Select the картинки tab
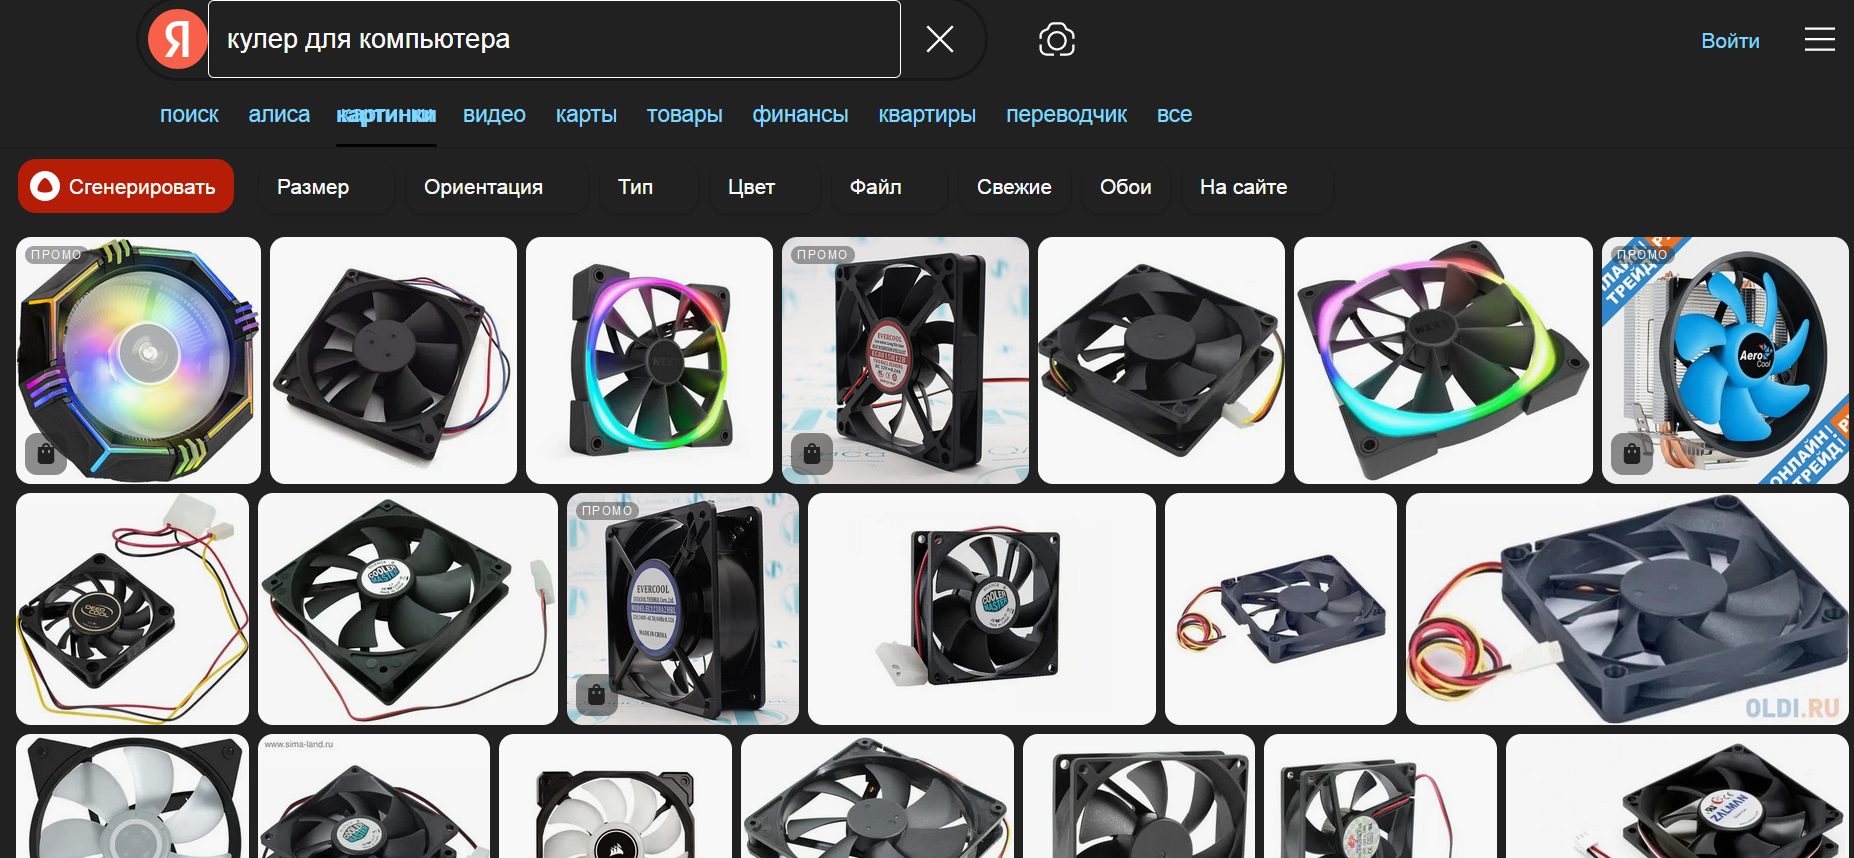 (x=386, y=114)
